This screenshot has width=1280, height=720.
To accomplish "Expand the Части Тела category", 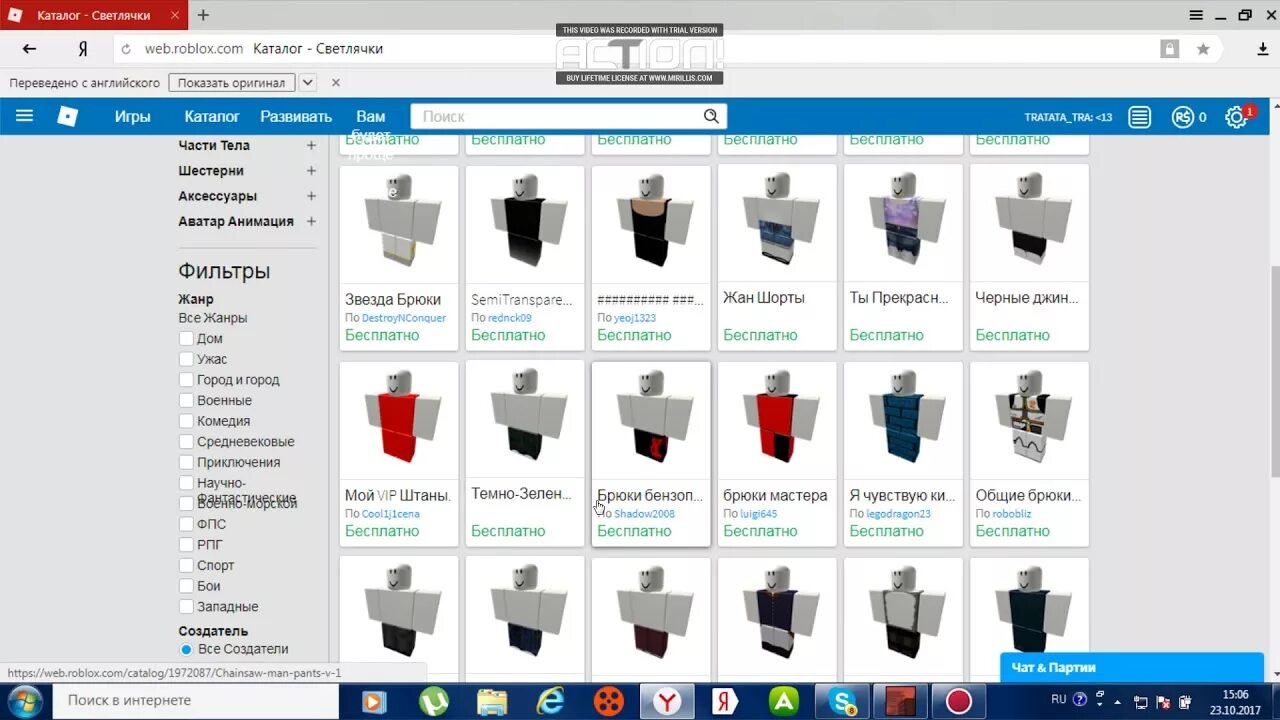I will [x=311, y=145].
